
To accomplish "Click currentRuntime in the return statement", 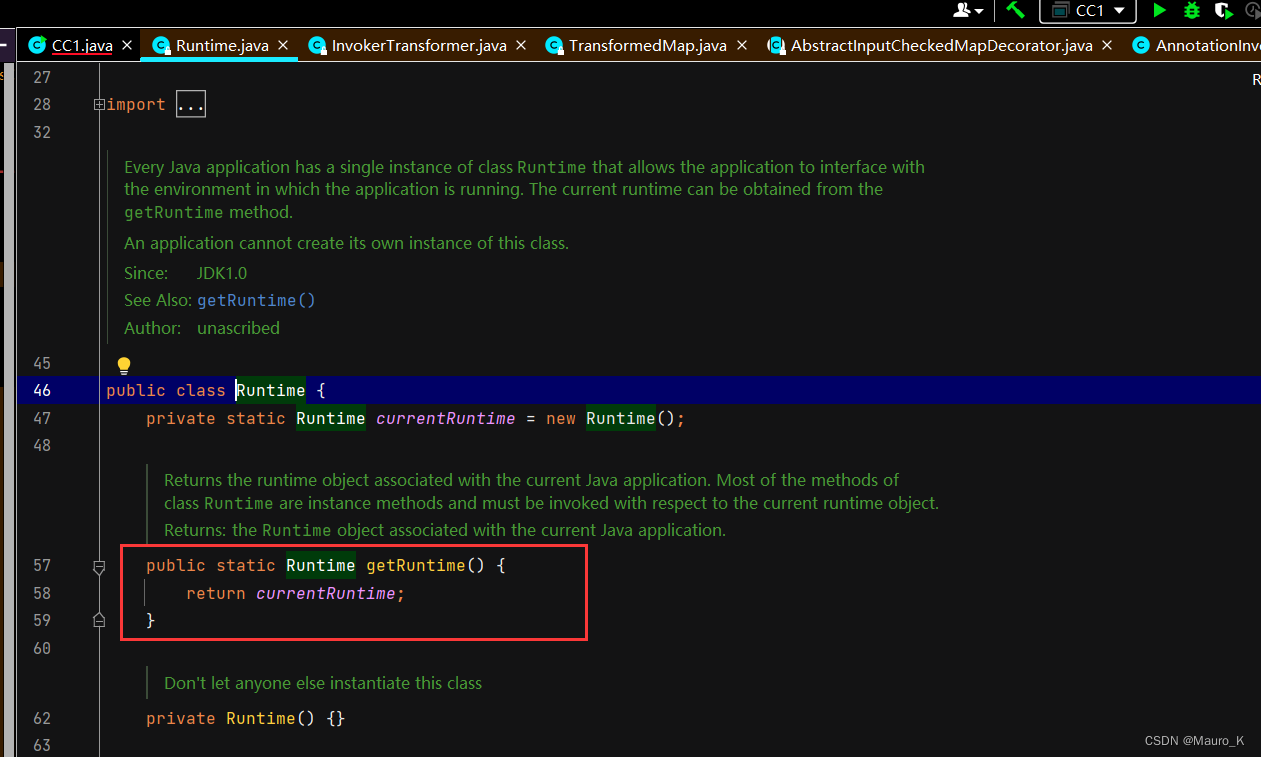I will (326, 593).
